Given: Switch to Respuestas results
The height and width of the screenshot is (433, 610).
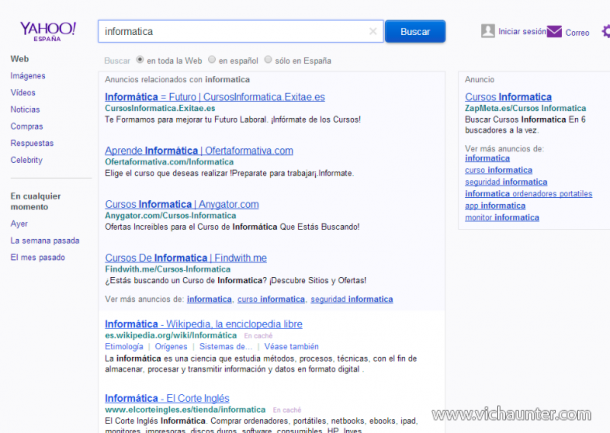Looking at the screenshot, I should pos(32,143).
